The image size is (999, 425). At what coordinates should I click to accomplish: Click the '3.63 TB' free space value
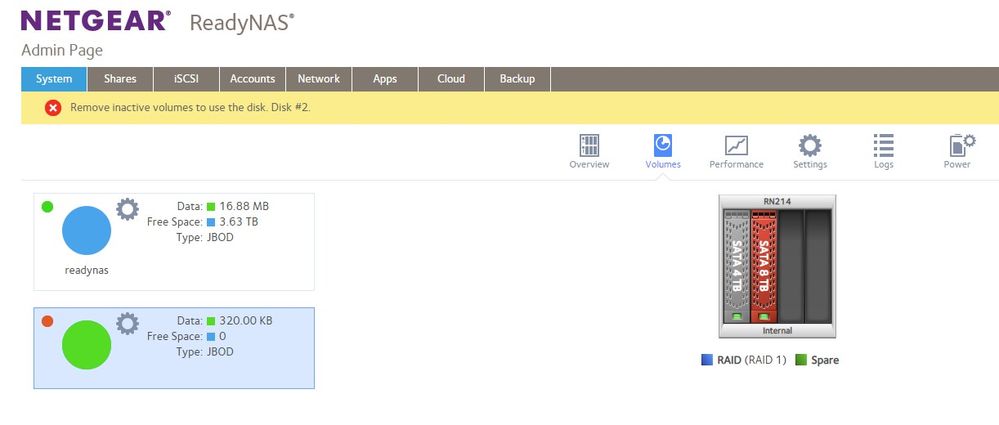point(239,222)
